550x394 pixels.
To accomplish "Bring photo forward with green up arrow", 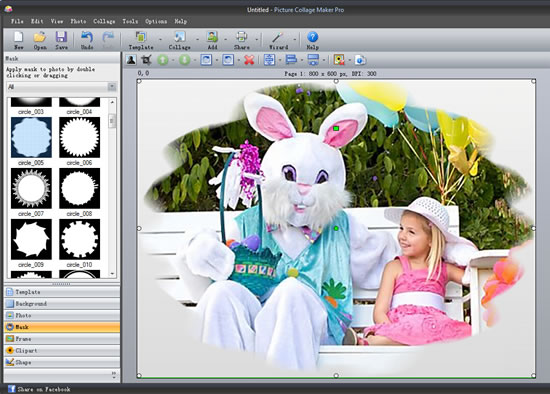I will click(x=163, y=60).
